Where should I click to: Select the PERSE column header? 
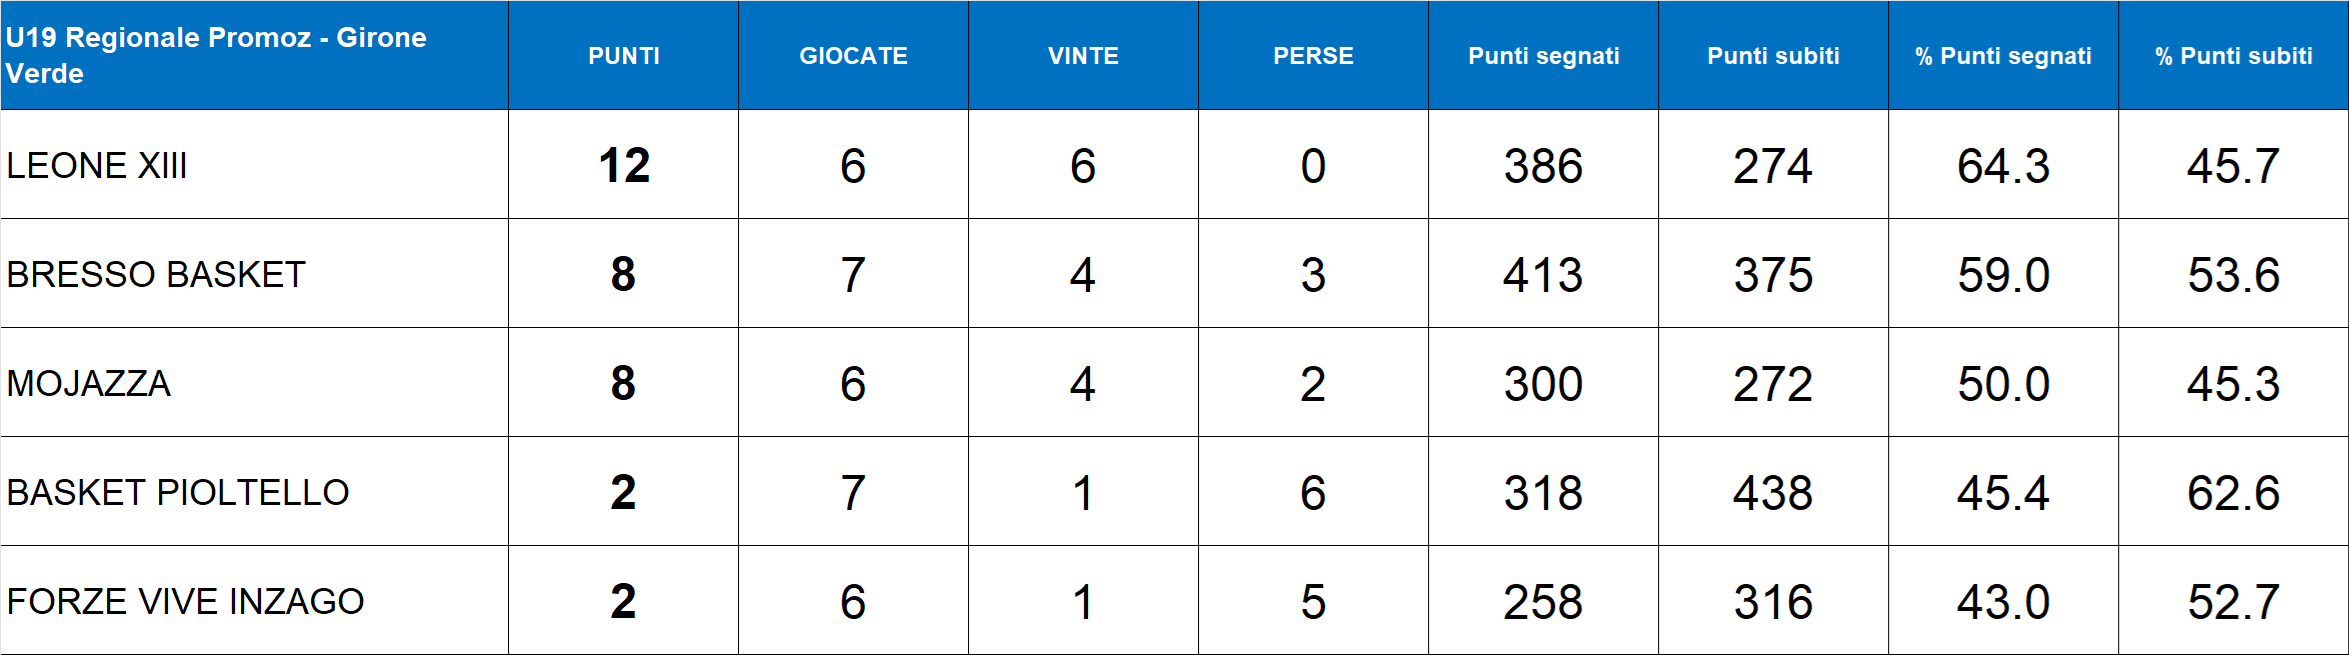[x=1313, y=56]
